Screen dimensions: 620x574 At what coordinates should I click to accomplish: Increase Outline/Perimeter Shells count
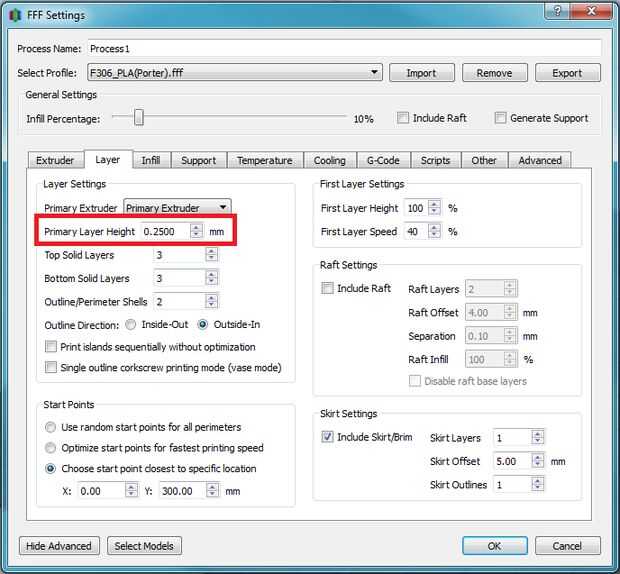coord(212,298)
